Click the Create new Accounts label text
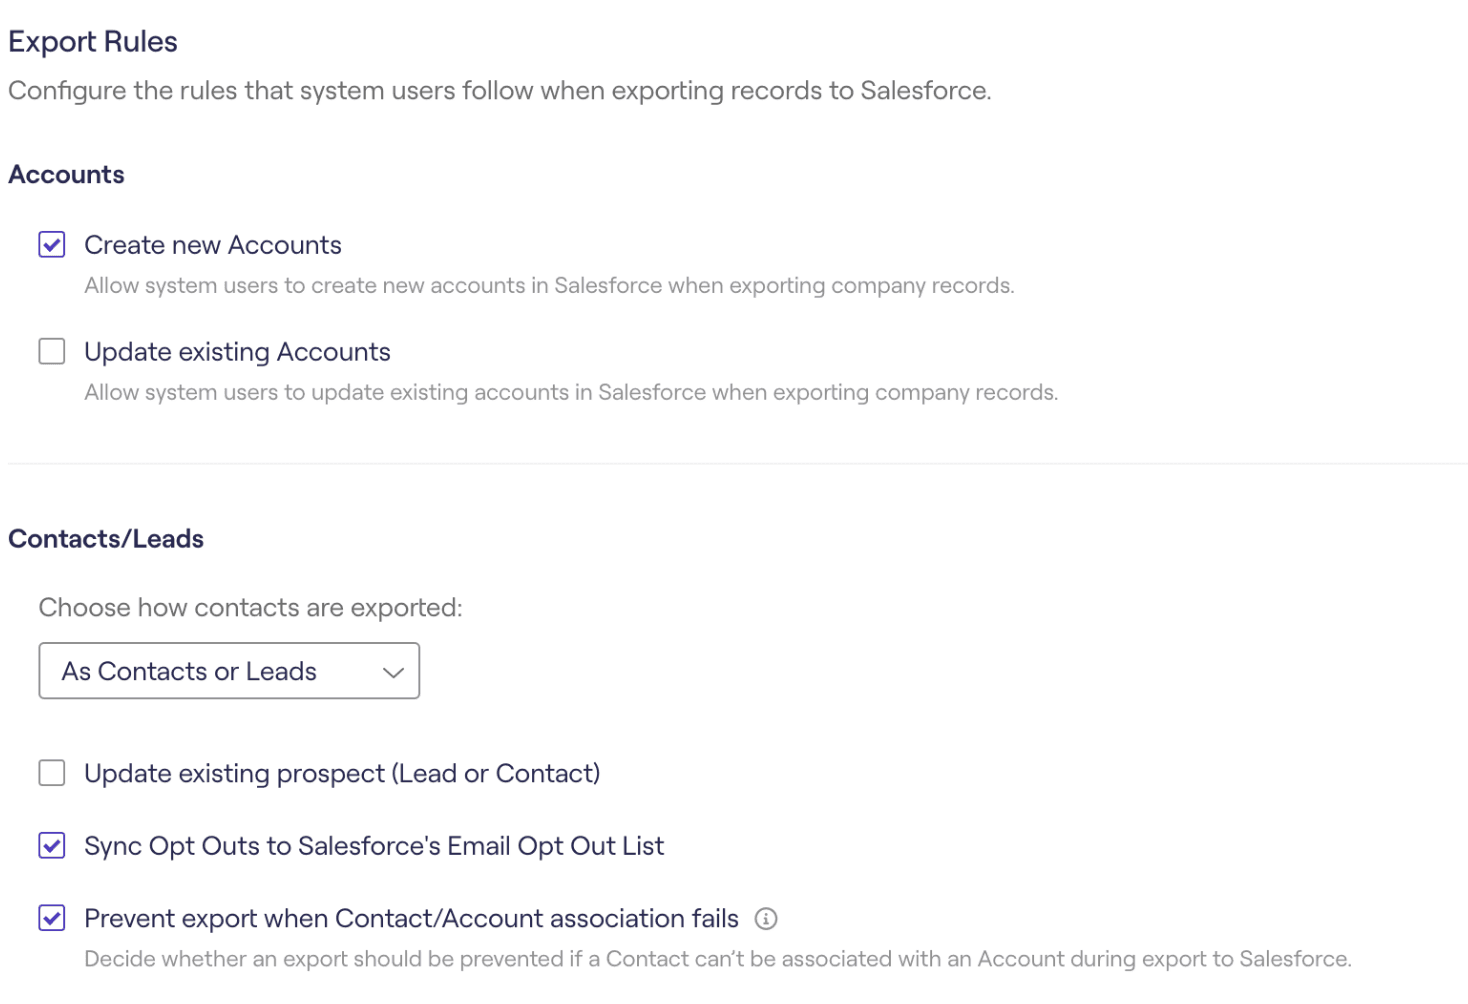Image resolution: width=1468 pixels, height=1004 pixels. [x=213, y=245]
